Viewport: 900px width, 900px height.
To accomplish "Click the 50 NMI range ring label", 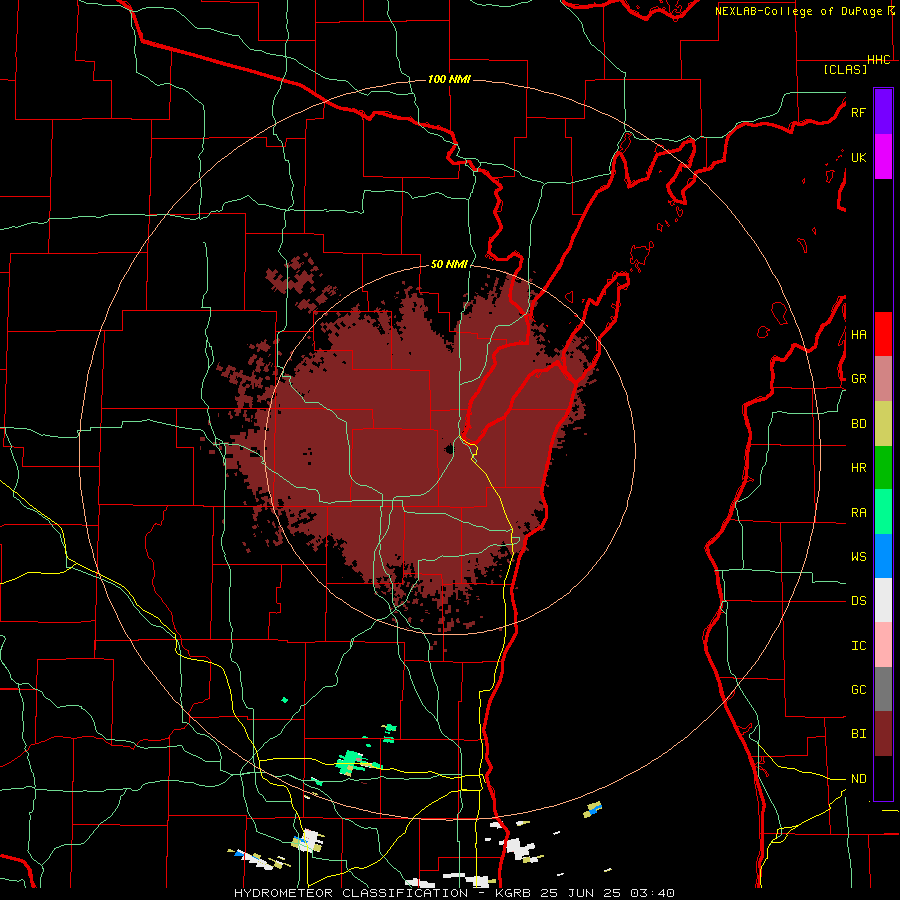I will [449, 264].
